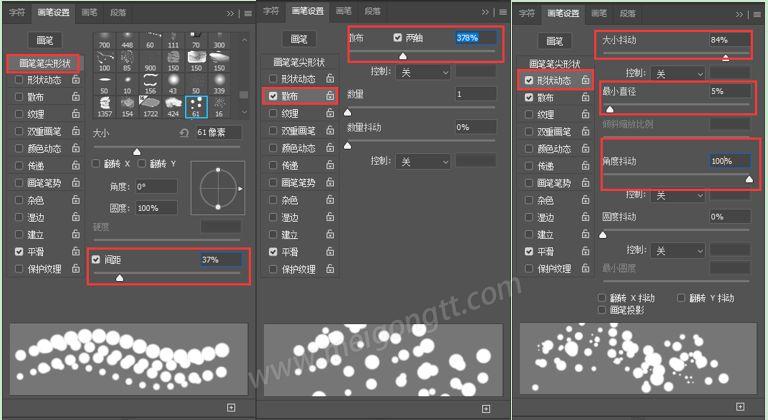This screenshot has height=420, width=768.
Task: Select the 156 brush tip thumbnail
Action: pos(150,84)
